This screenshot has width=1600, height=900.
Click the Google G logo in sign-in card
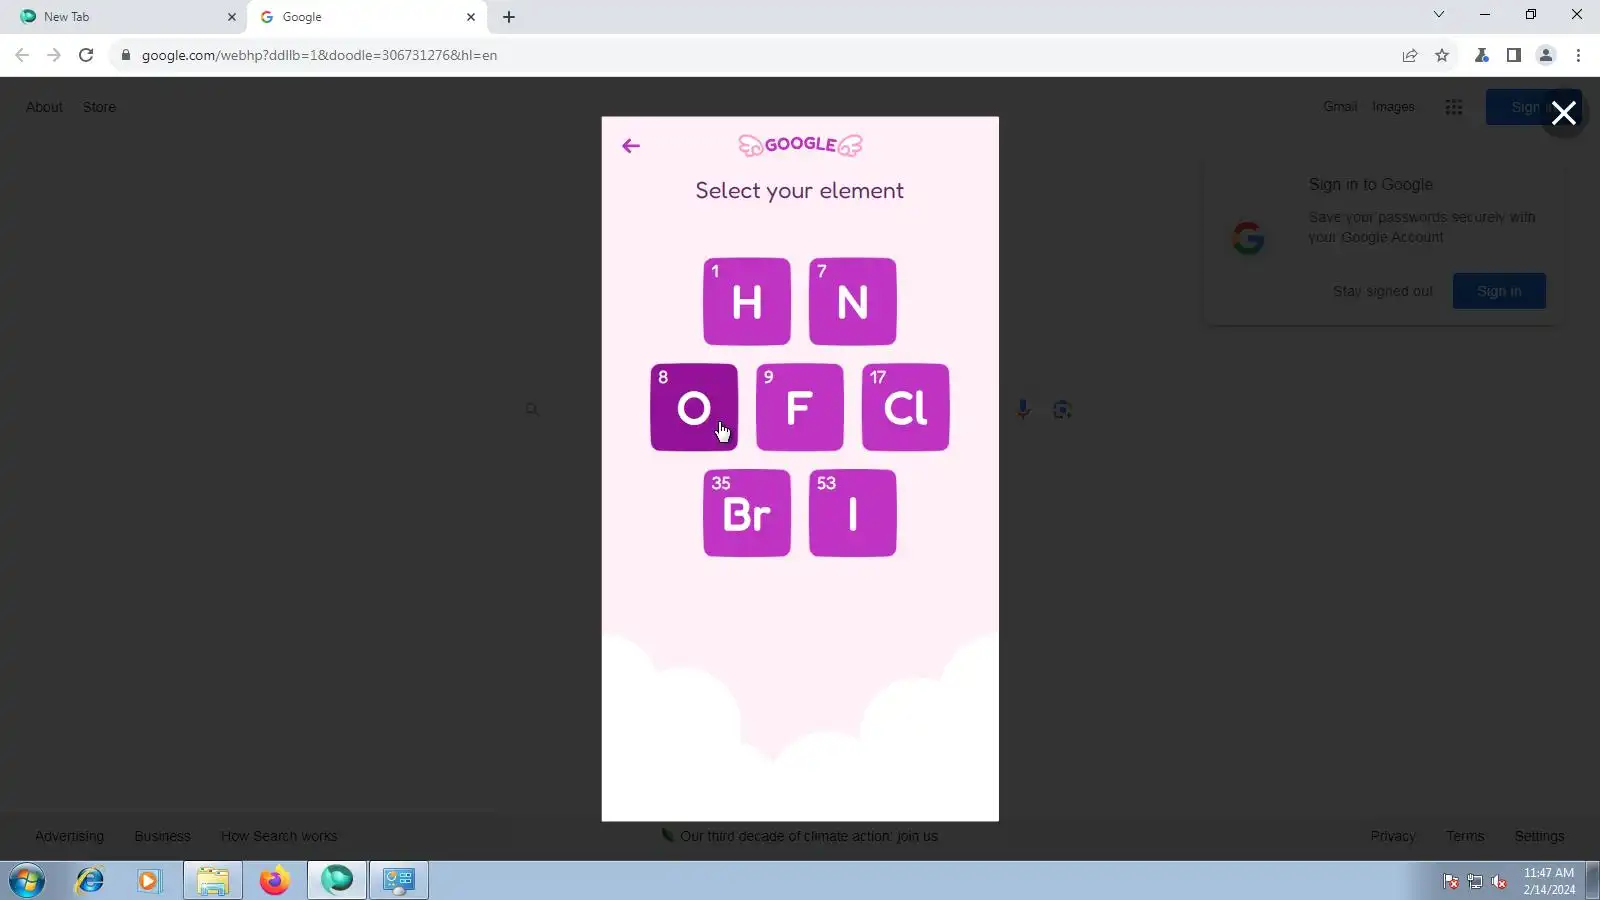(x=1248, y=238)
